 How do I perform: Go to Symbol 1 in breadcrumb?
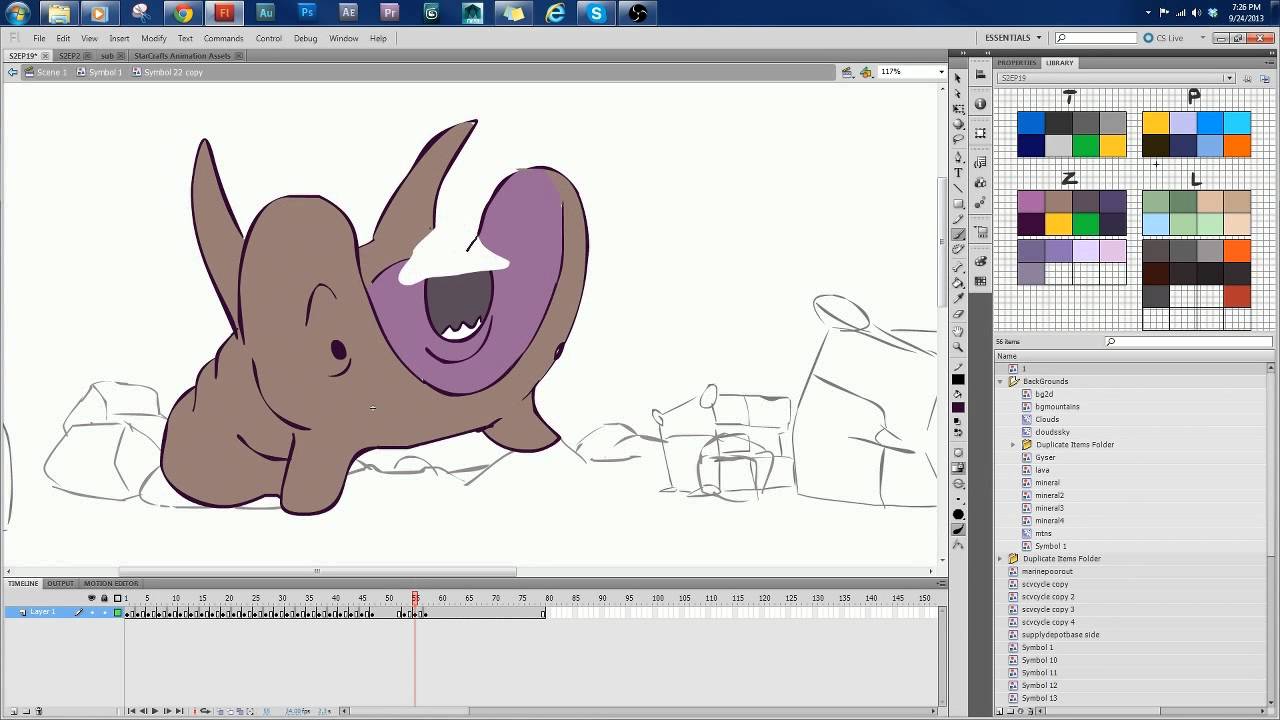[x=99, y=72]
